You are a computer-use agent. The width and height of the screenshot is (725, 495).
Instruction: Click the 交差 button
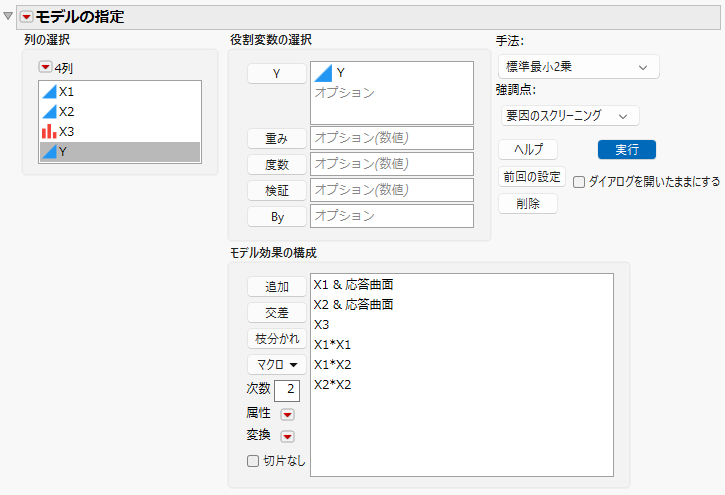pos(276,312)
